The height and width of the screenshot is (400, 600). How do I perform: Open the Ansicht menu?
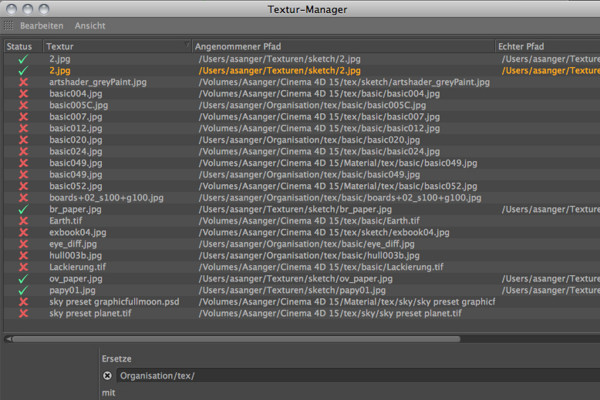click(x=90, y=26)
